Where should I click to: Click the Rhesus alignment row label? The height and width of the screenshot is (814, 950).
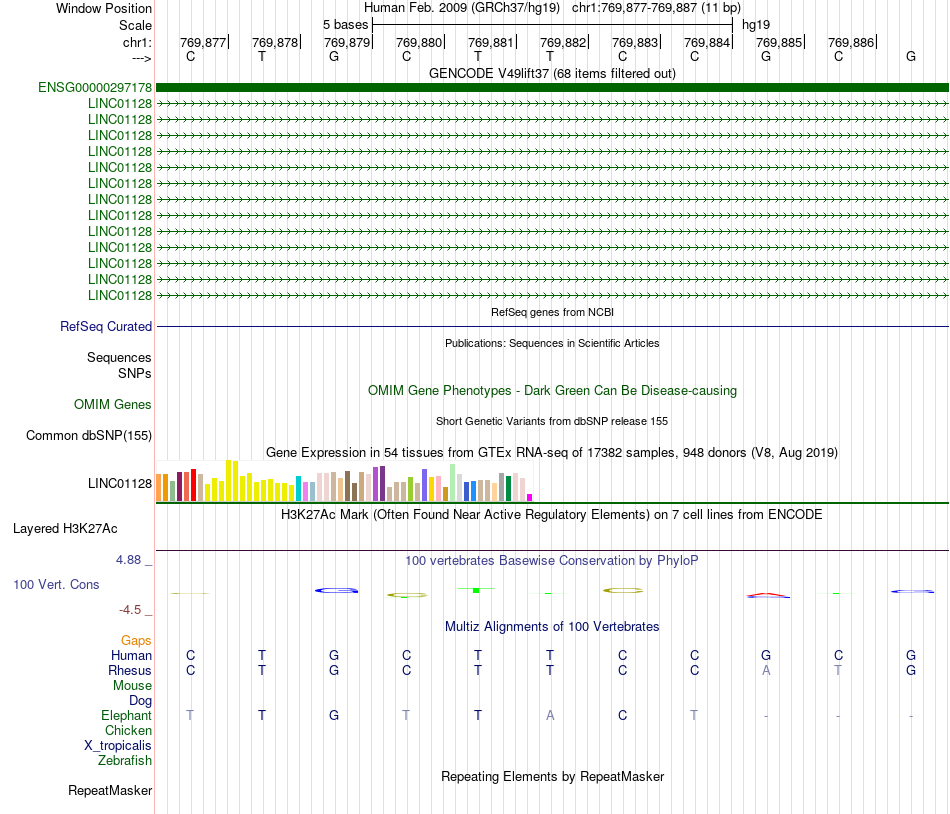(130, 670)
